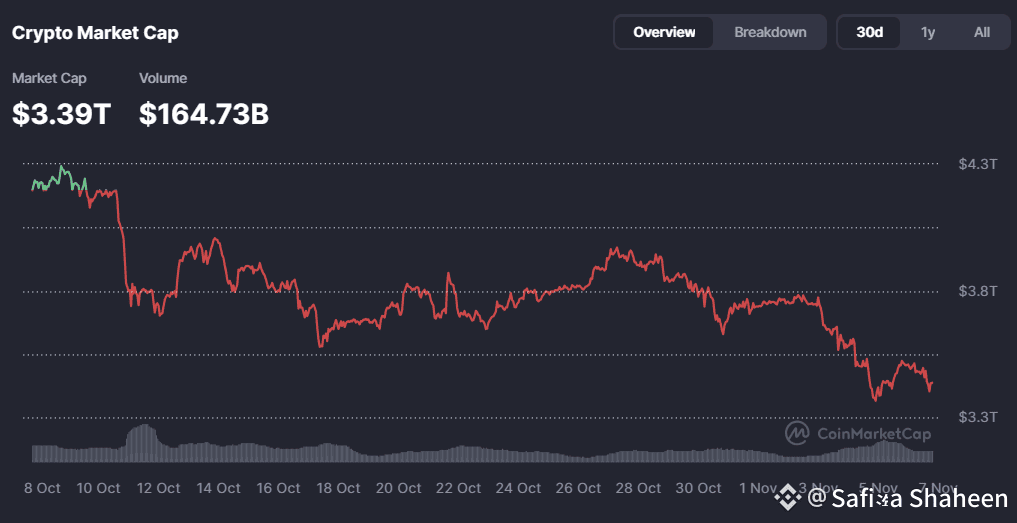1017x523 pixels.
Task: Show the All time range
Action: point(982,32)
